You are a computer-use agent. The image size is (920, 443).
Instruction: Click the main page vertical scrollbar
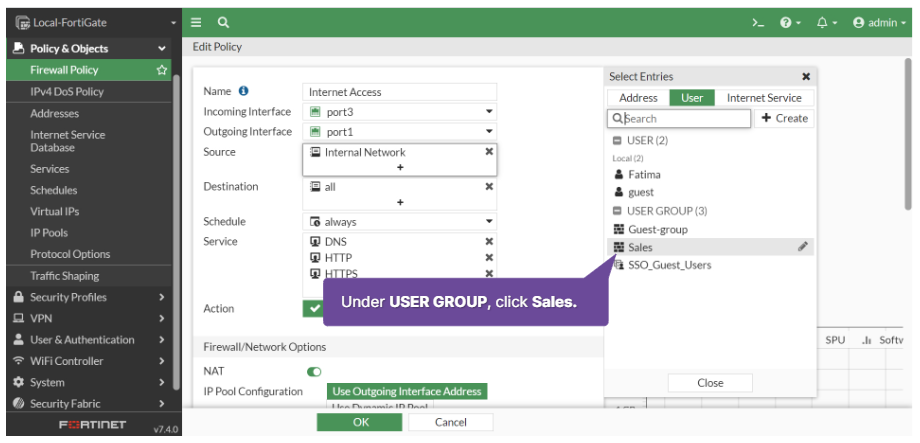(908, 134)
